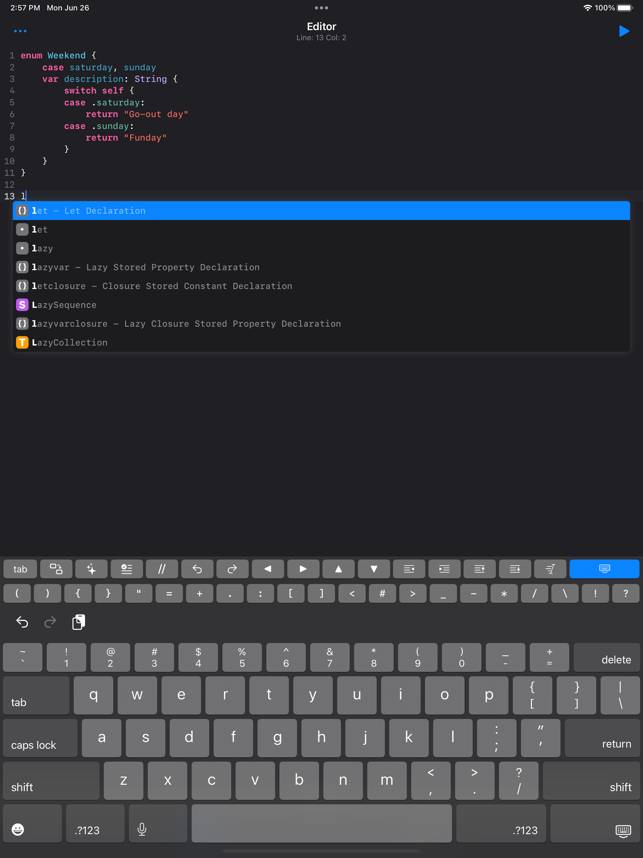Image resolution: width=643 pixels, height=858 pixels.
Task: Tap the semicolon/colon key
Action: [497, 738]
